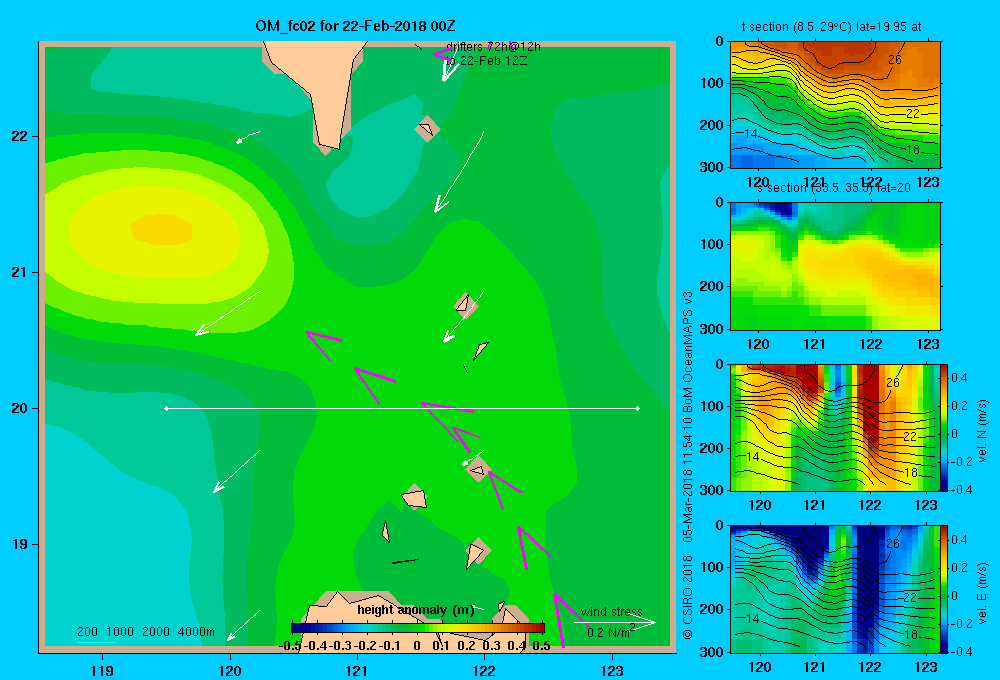Open the salinity section plot
Viewport: 1000px width, 680px height.
[835, 265]
